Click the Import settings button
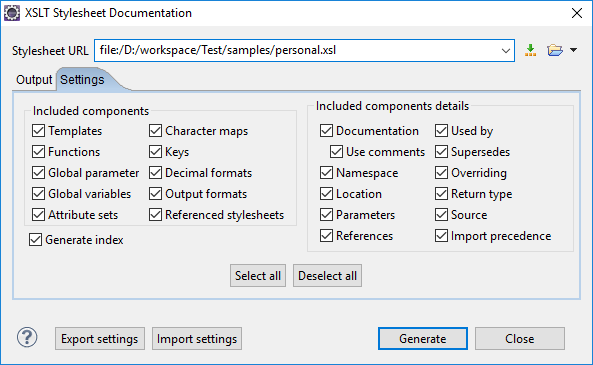The width and height of the screenshot is (593, 365). tap(197, 339)
